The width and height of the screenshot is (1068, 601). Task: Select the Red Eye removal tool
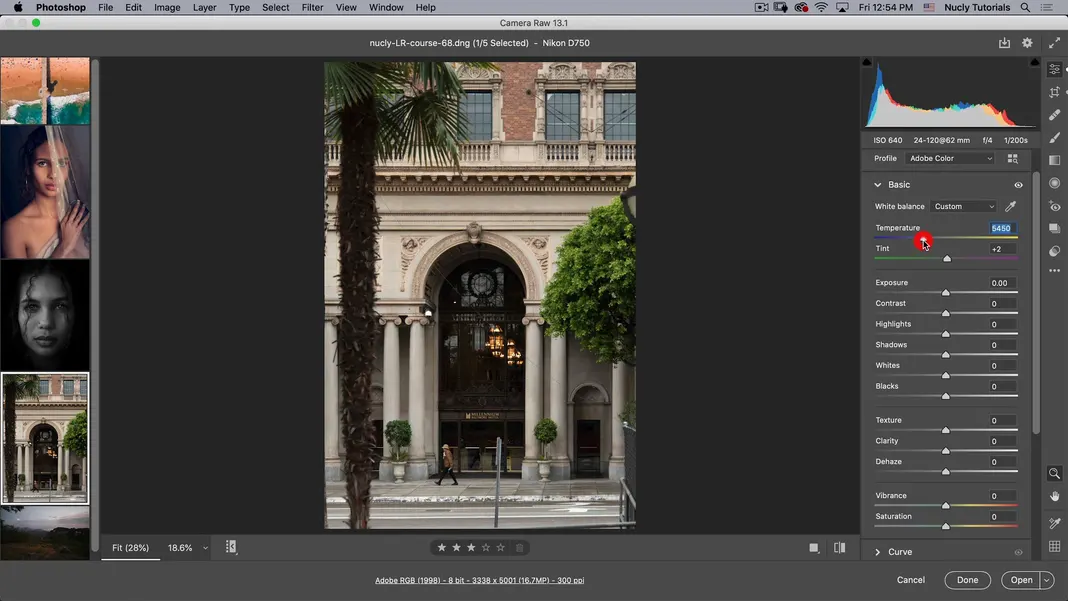[x=1054, y=206]
